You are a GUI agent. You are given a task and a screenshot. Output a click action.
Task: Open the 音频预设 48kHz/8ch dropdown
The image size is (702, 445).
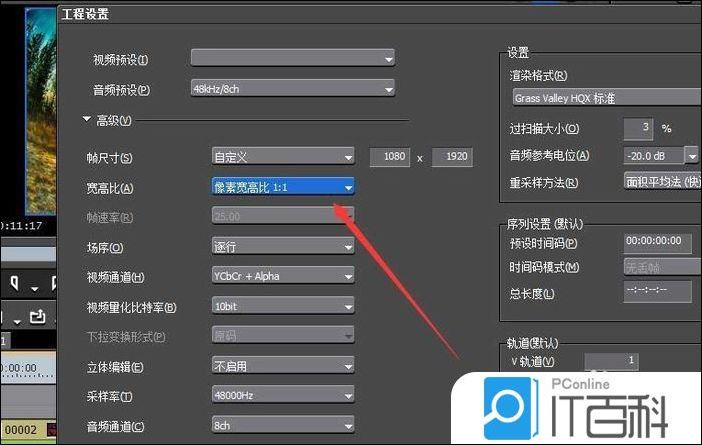click(x=293, y=89)
